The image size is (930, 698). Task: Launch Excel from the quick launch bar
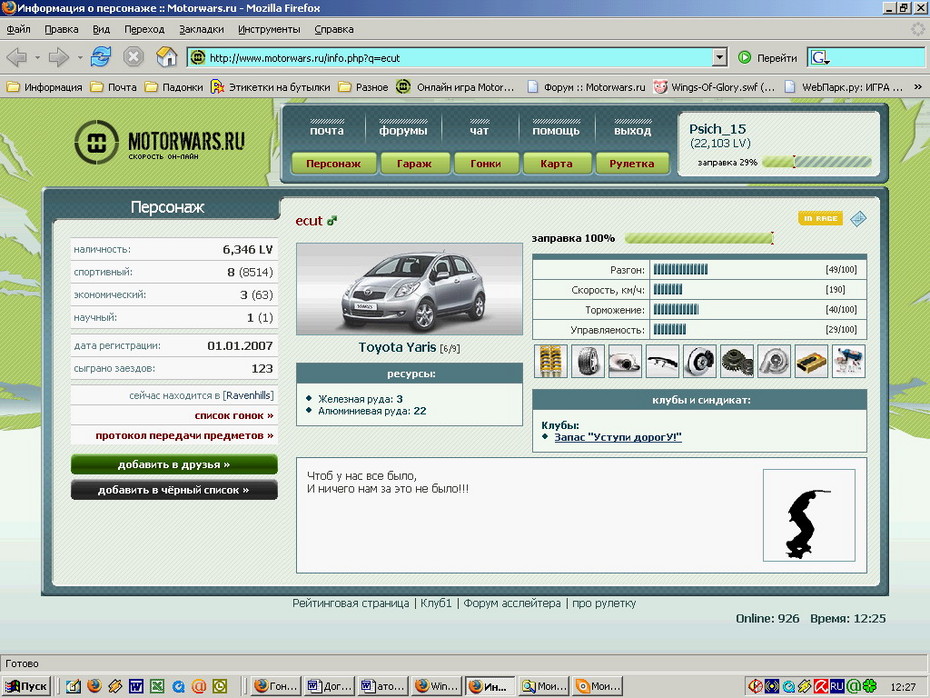(x=157, y=686)
